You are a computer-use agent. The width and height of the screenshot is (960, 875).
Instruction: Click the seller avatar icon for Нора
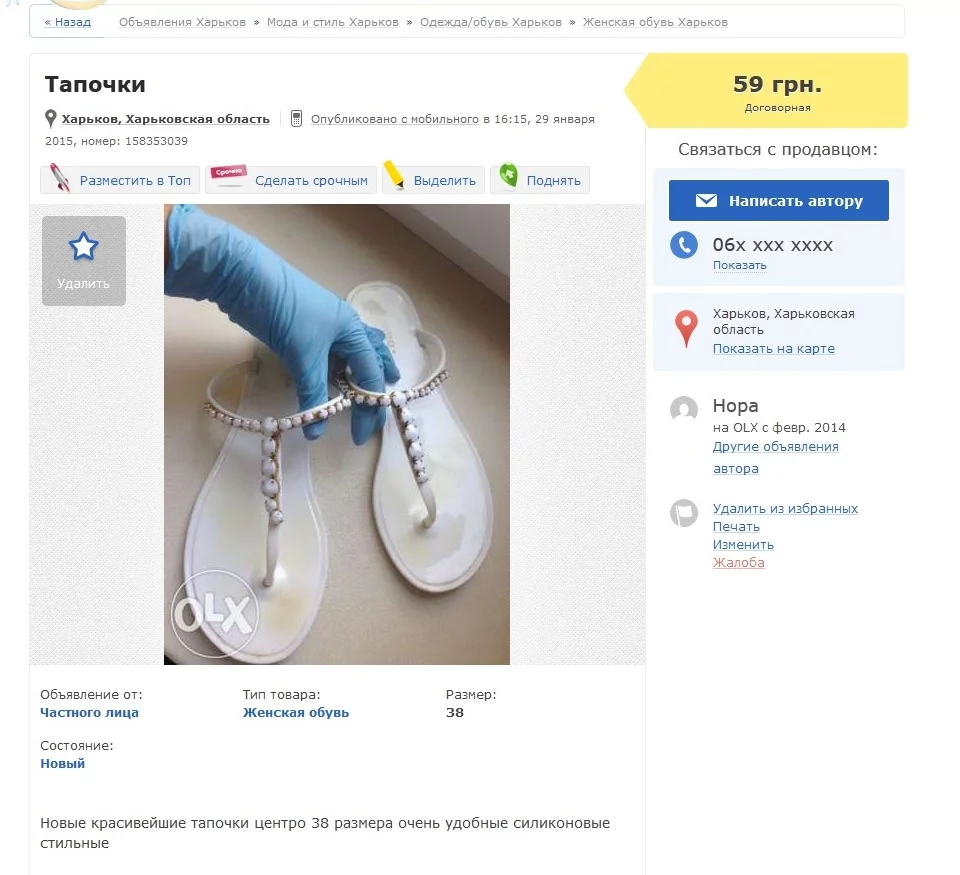(684, 409)
